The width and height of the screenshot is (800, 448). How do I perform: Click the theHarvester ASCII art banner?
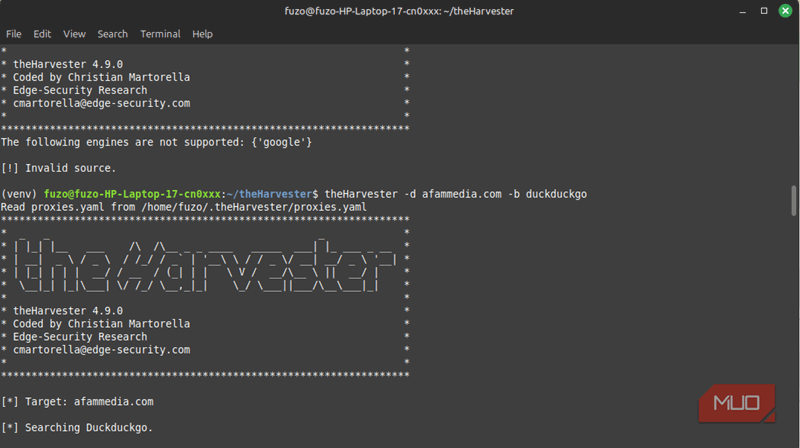pyautogui.click(x=200, y=265)
